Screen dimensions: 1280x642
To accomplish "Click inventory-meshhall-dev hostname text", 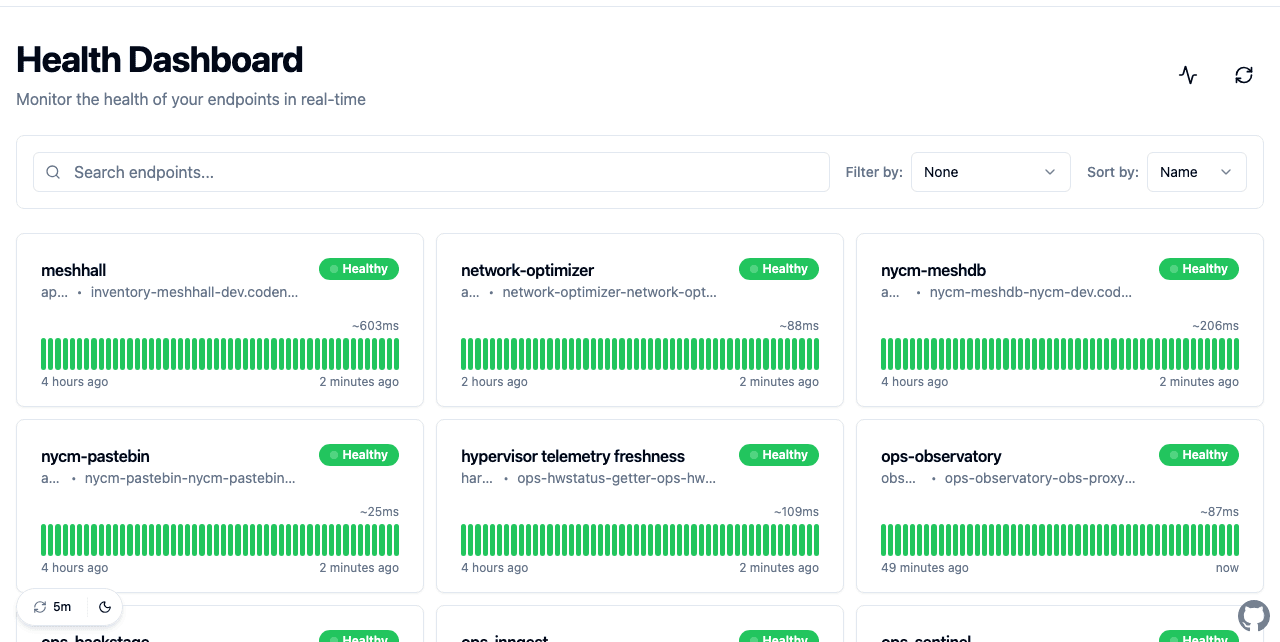I will [195, 292].
